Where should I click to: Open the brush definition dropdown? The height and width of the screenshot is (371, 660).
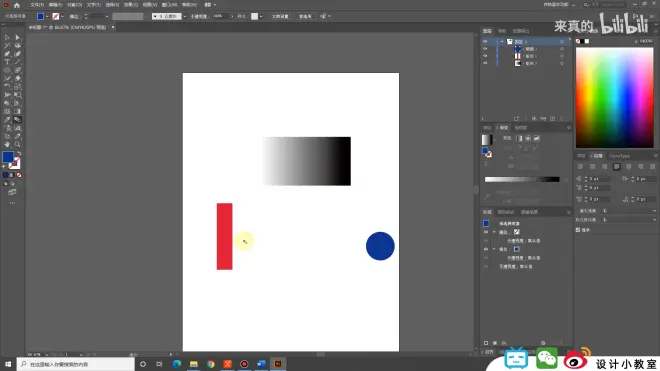tap(184, 16)
